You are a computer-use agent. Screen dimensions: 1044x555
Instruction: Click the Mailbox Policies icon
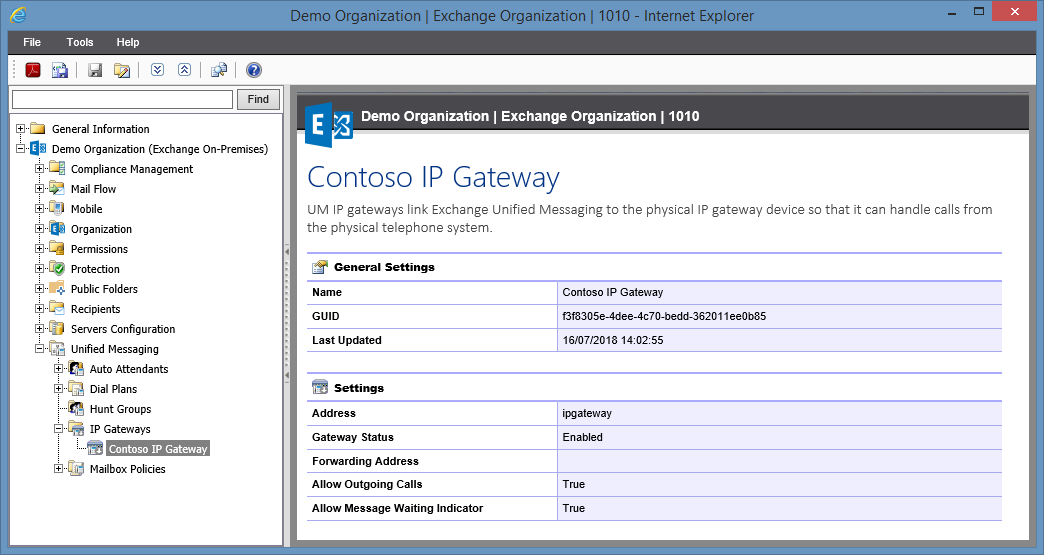[x=76, y=468]
